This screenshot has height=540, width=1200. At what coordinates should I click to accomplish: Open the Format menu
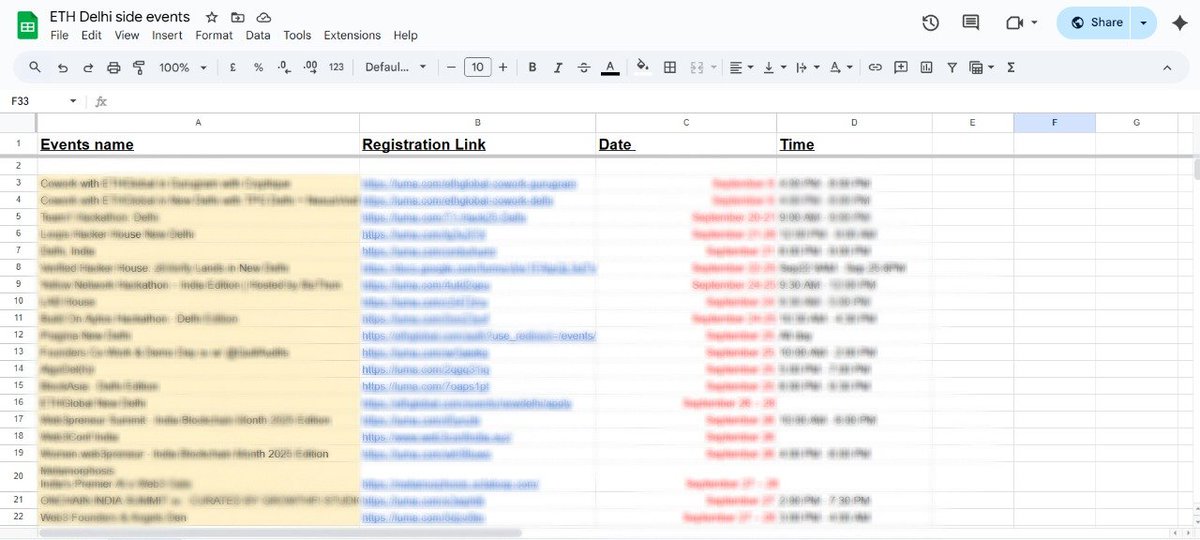click(x=214, y=35)
